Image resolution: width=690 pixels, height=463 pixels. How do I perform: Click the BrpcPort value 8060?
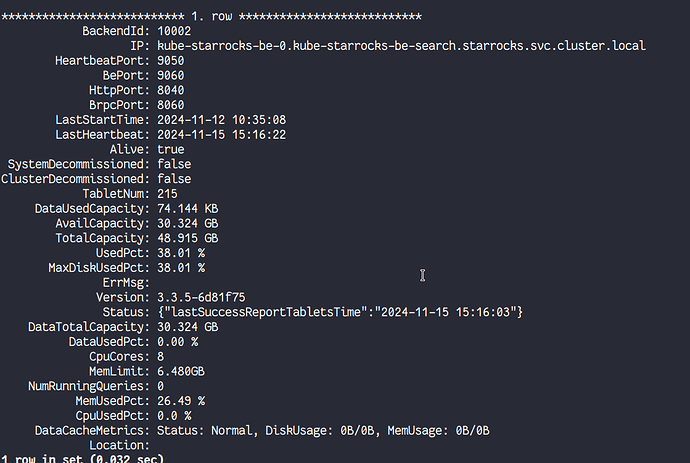[x=170, y=105]
